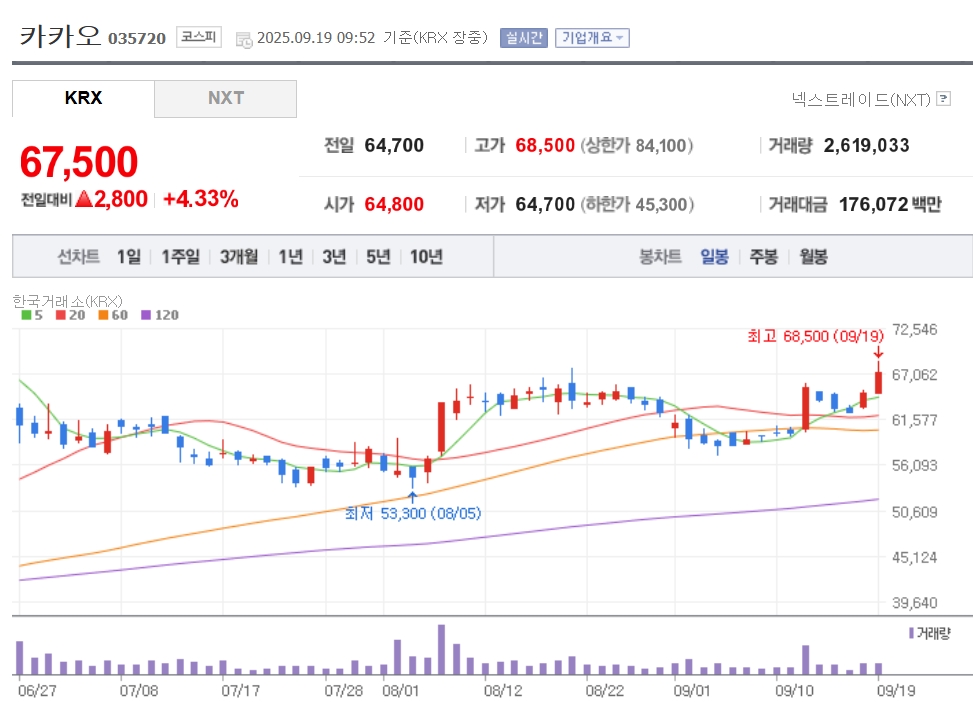Click the purple 120-day moving average marker
This screenshot has width=973, height=702.
tap(146, 315)
